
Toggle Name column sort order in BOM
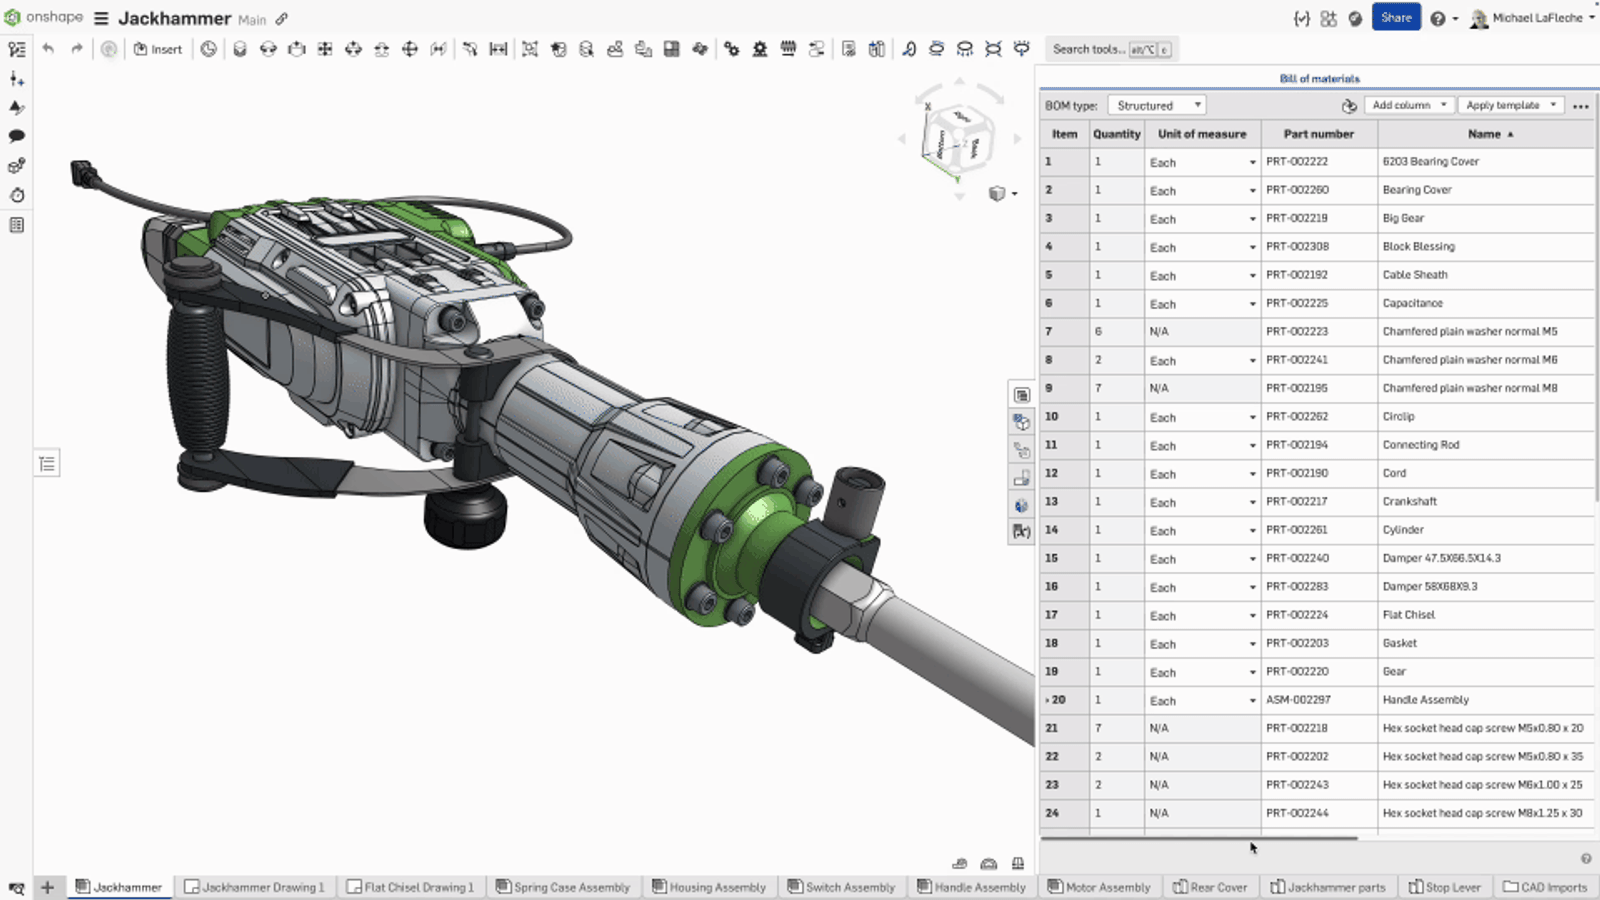1485,133
